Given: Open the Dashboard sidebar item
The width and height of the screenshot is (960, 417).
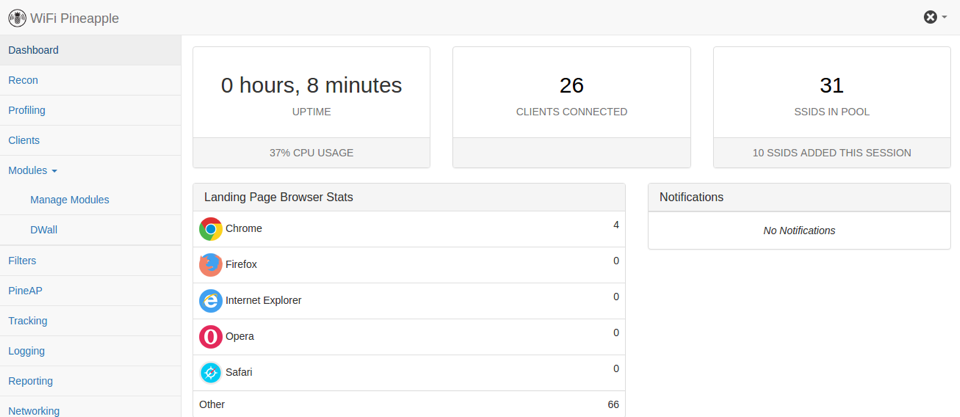Looking at the screenshot, I should tap(91, 50).
